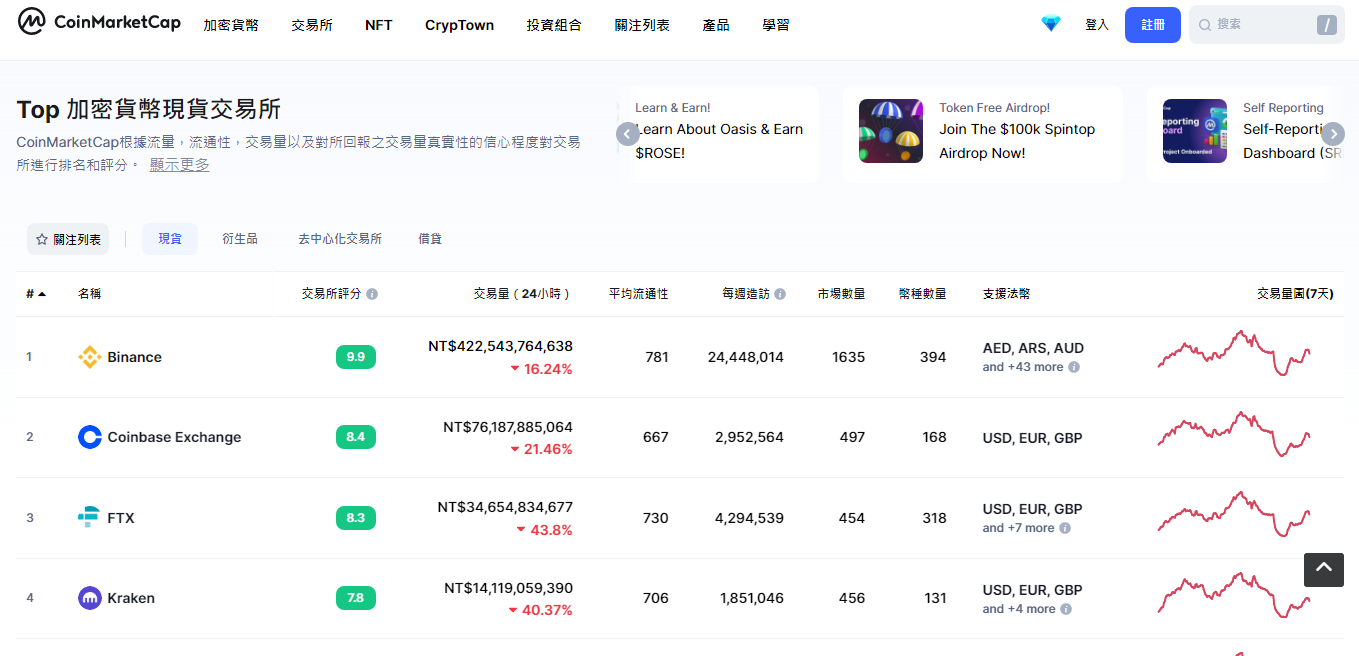Click info icon next to FTX +7 more

[1065, 528]
